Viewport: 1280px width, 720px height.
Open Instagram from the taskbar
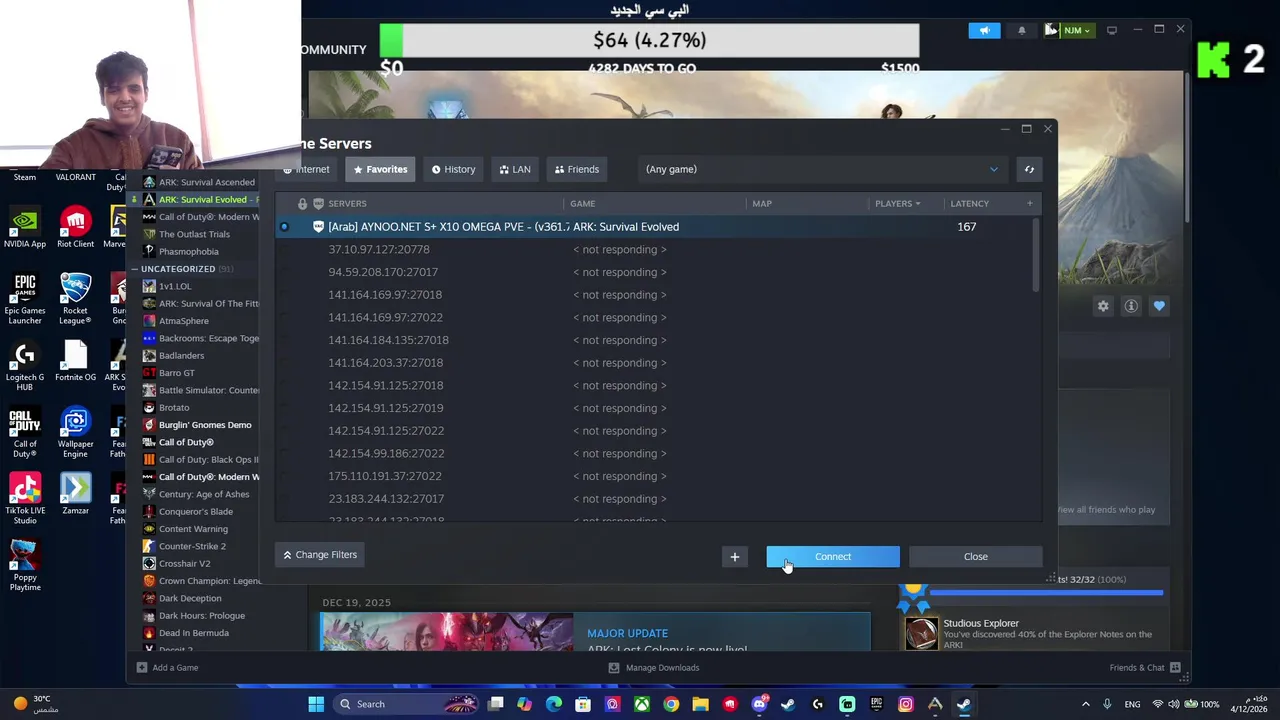(906, 704)
